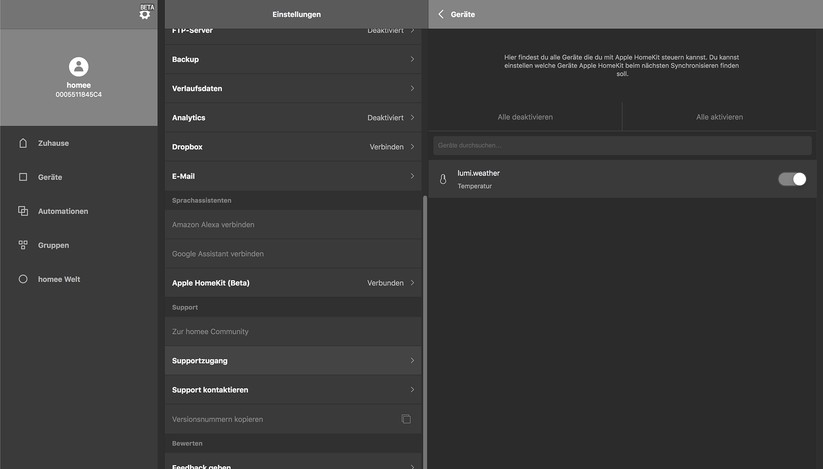The image size is (823, 469).
Task: Click the Supportzugang label
Action: [199, 360]
